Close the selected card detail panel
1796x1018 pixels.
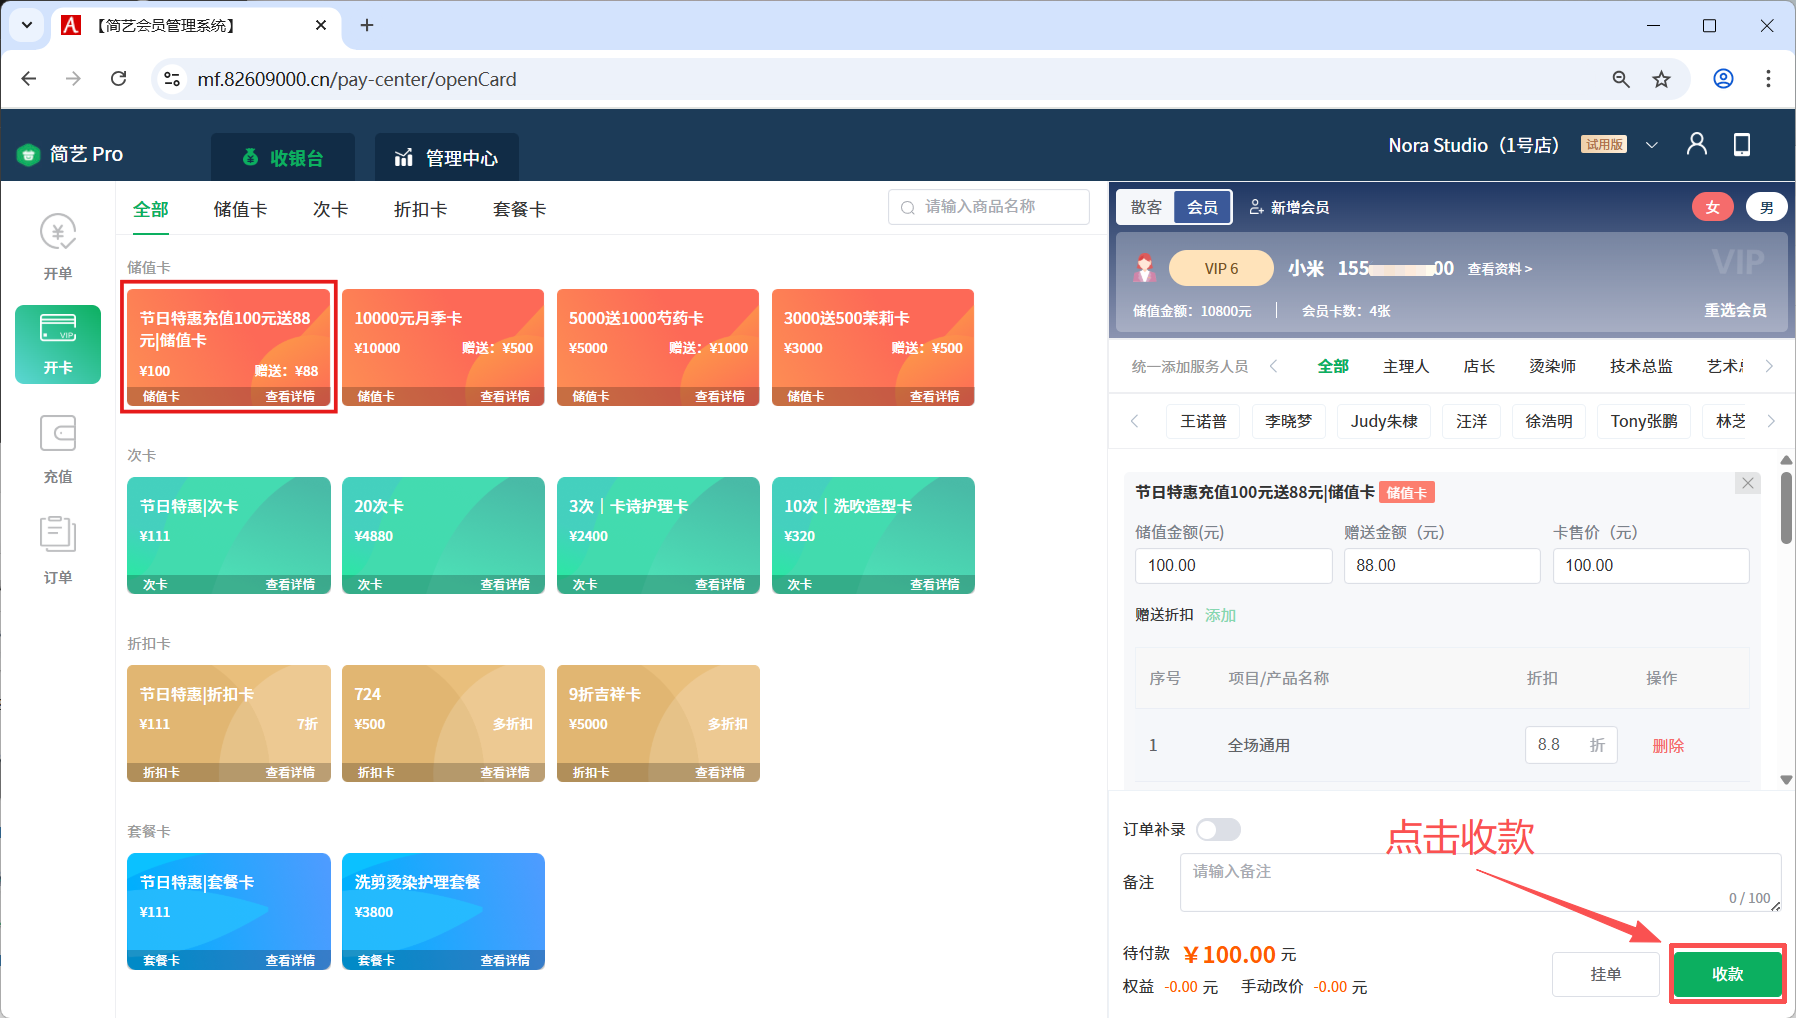[x=1747, y=484]
